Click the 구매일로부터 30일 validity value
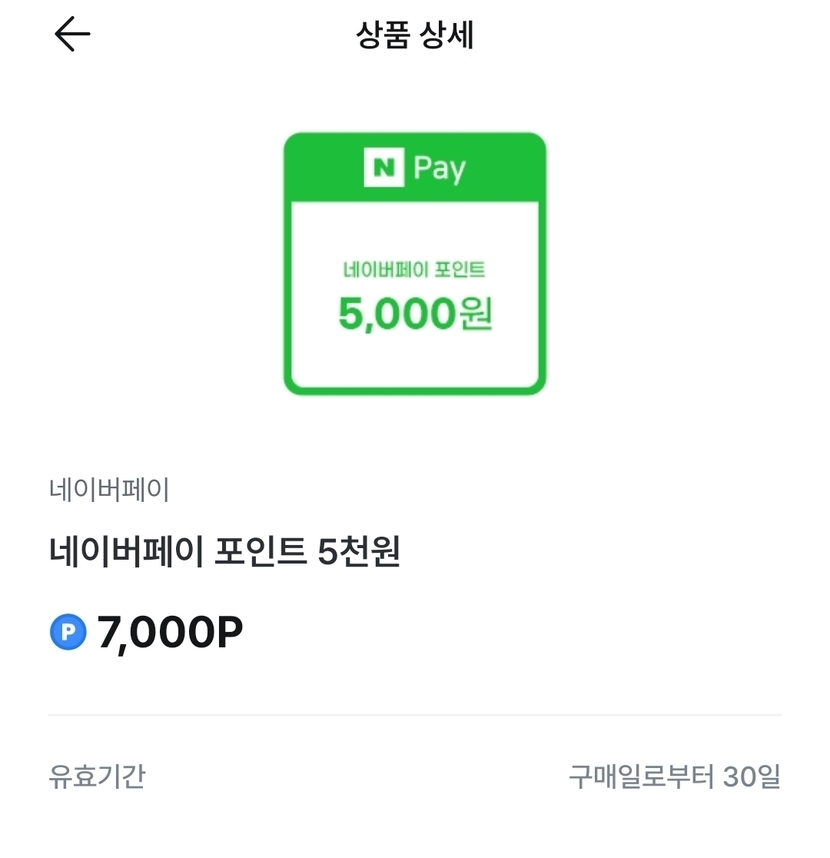The width and height of the screenshot is (830, 858). 675,776
